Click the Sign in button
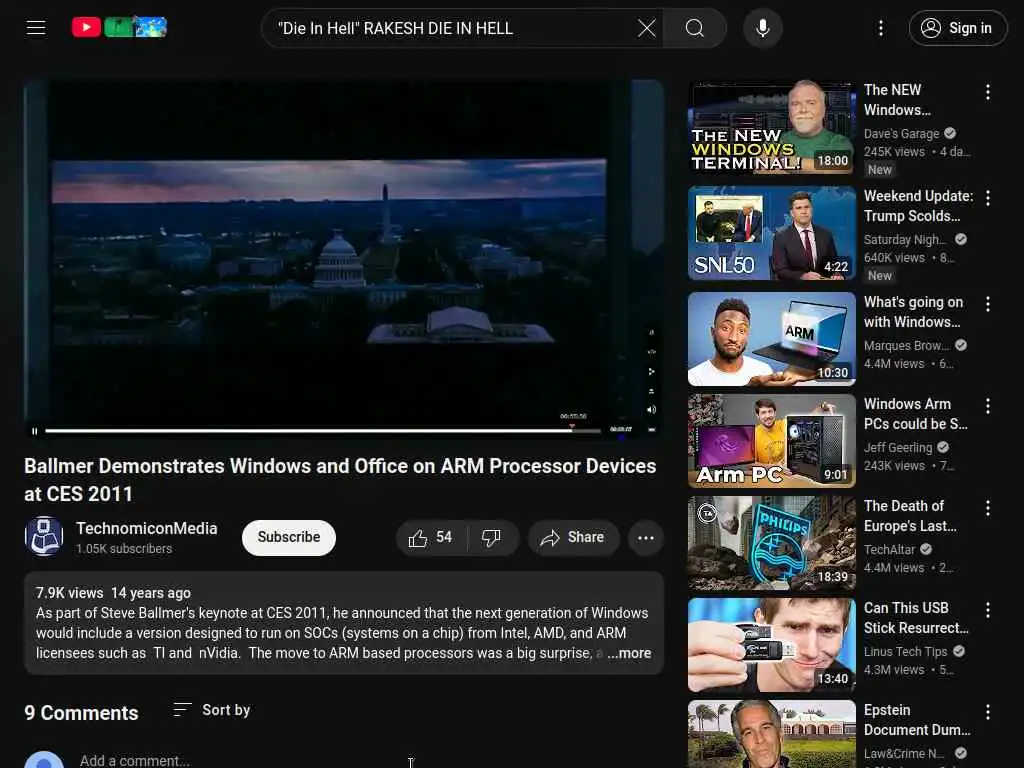 pyautogui.click(x=957, y=28)
